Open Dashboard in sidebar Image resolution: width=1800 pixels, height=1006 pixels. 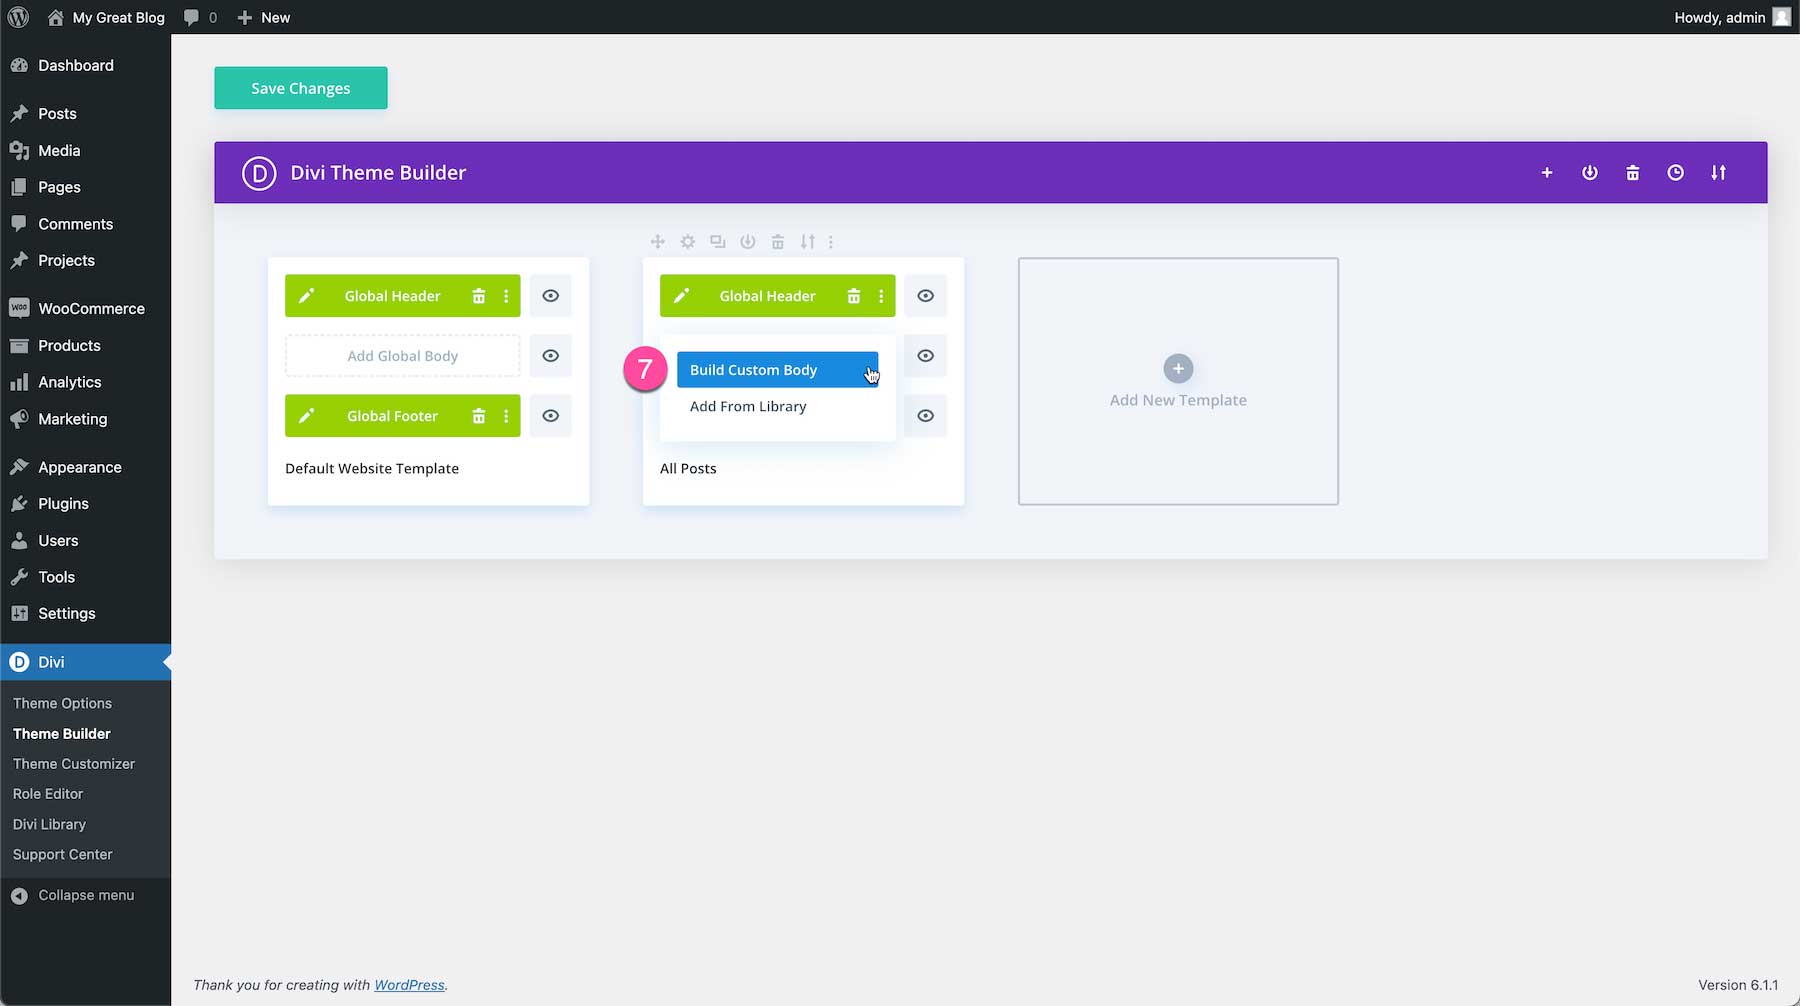[85, 65]
